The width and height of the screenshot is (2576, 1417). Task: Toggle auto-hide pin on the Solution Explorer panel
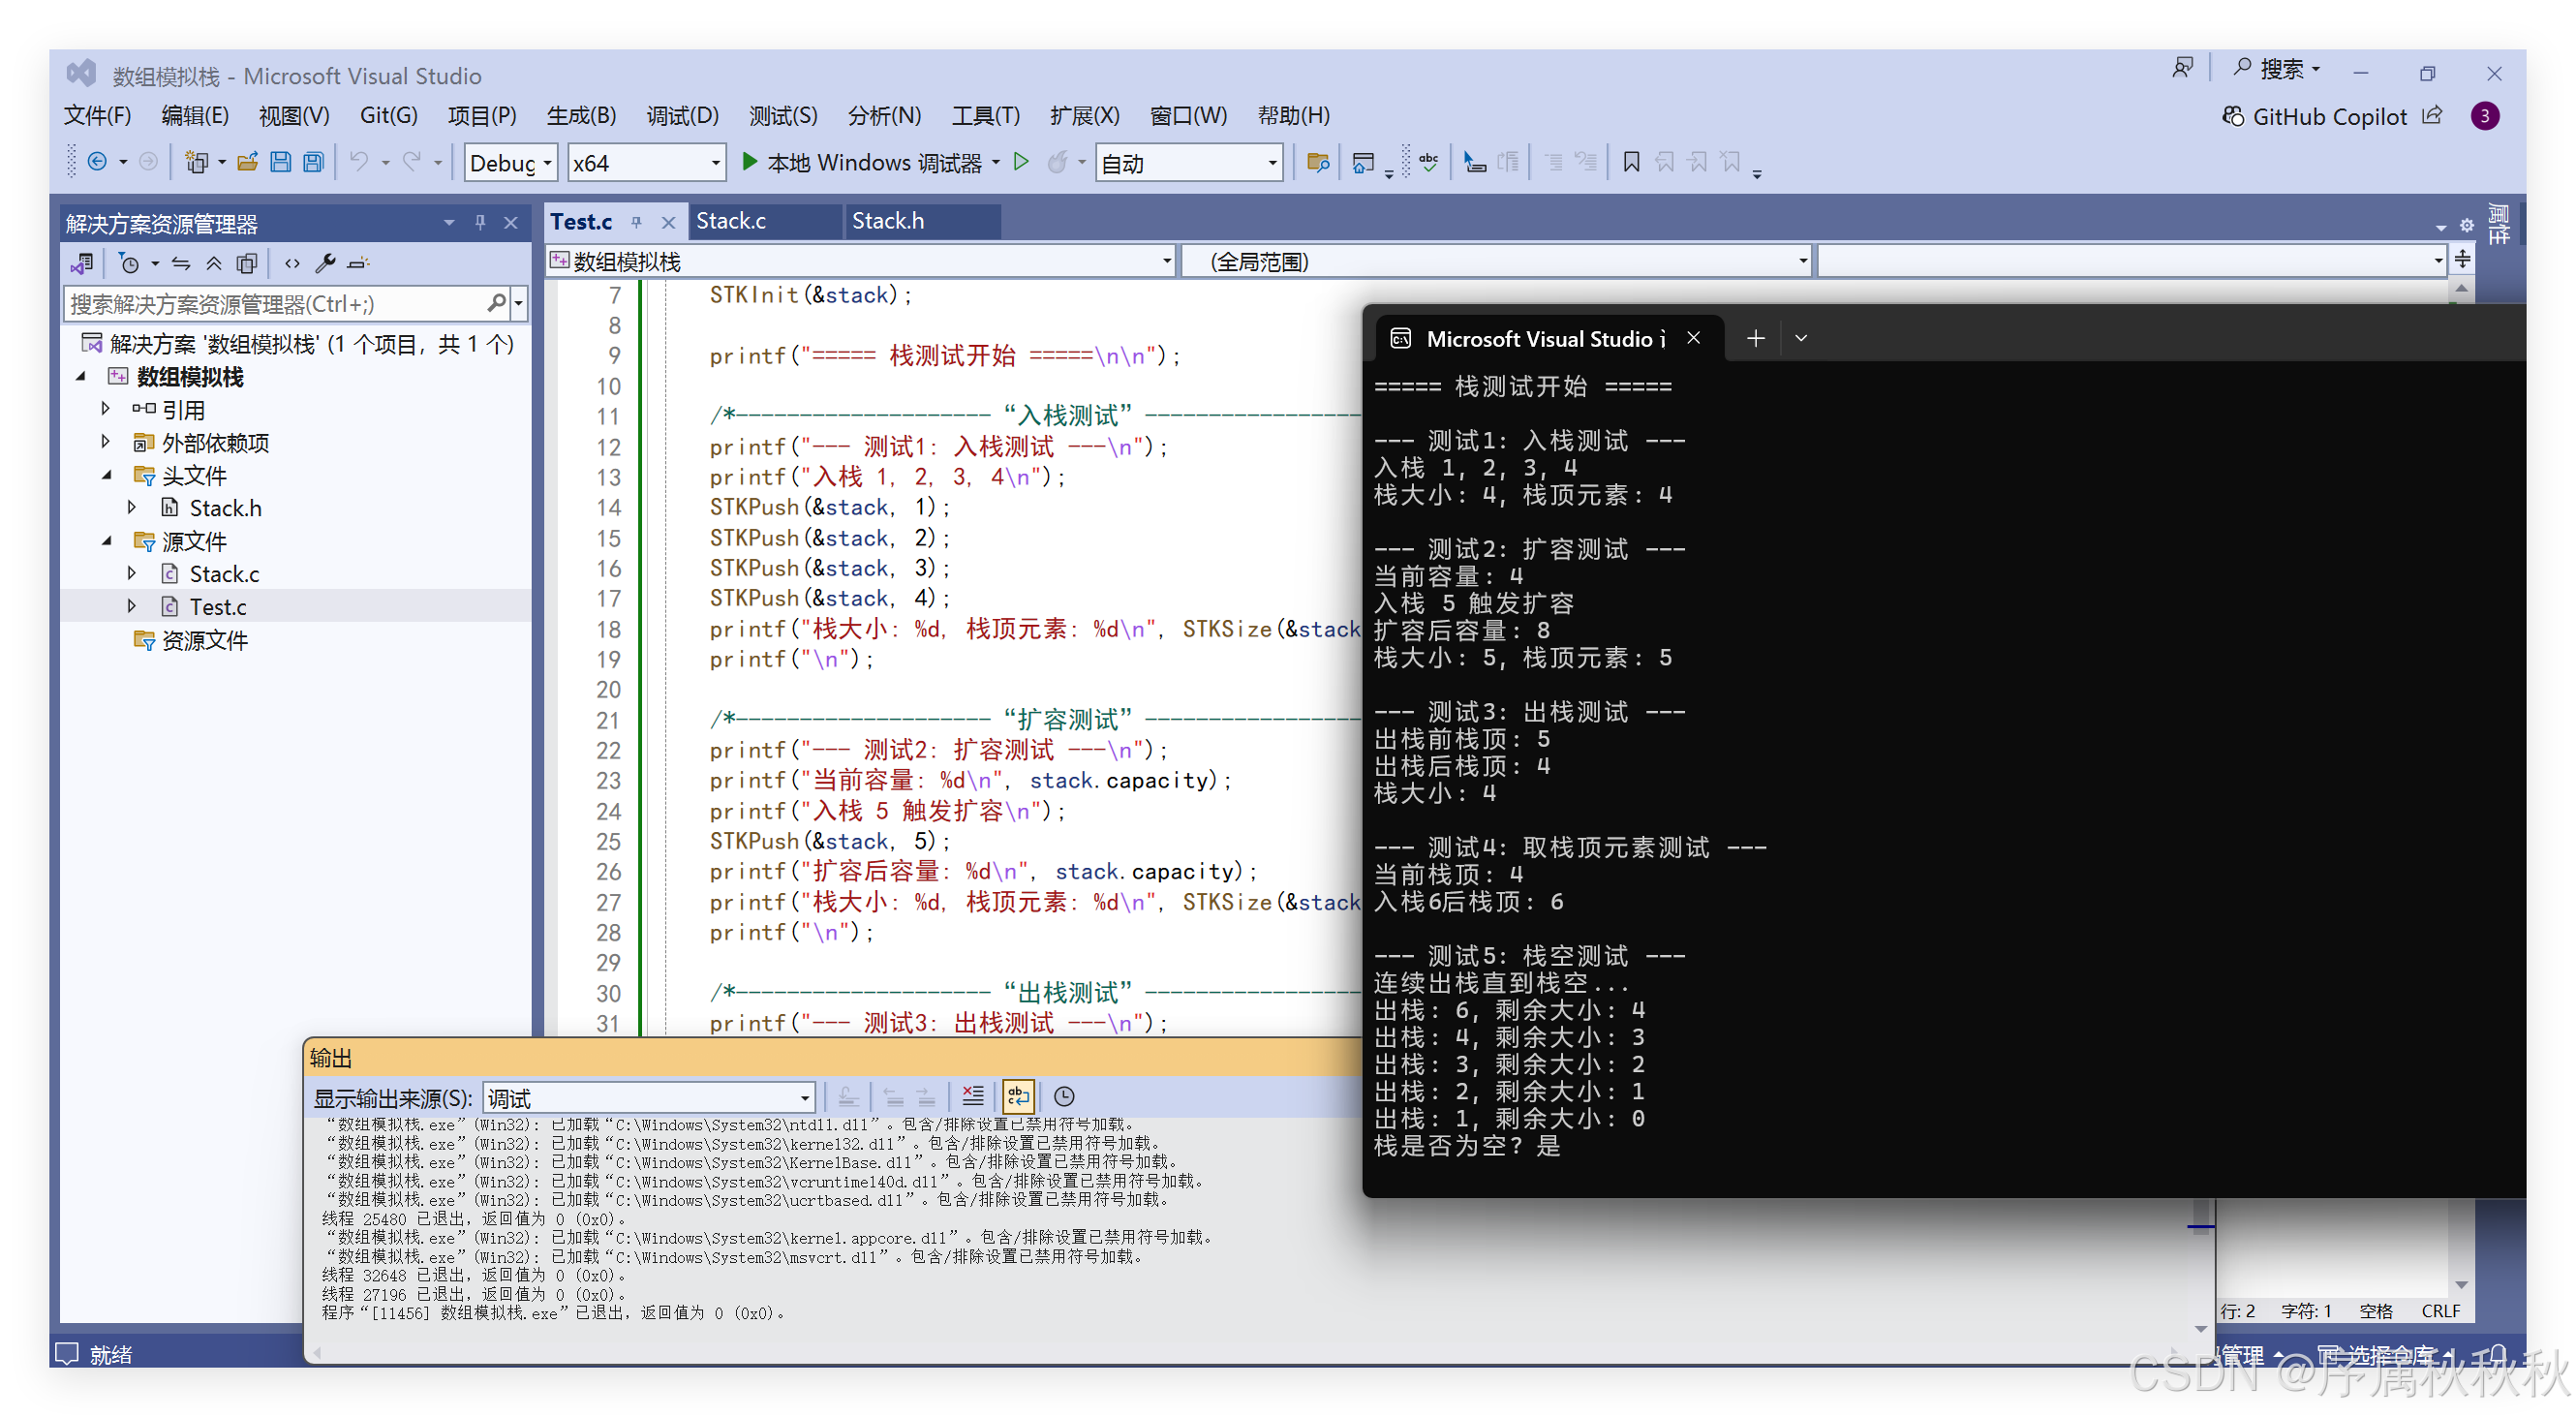[x=480, y=223]
